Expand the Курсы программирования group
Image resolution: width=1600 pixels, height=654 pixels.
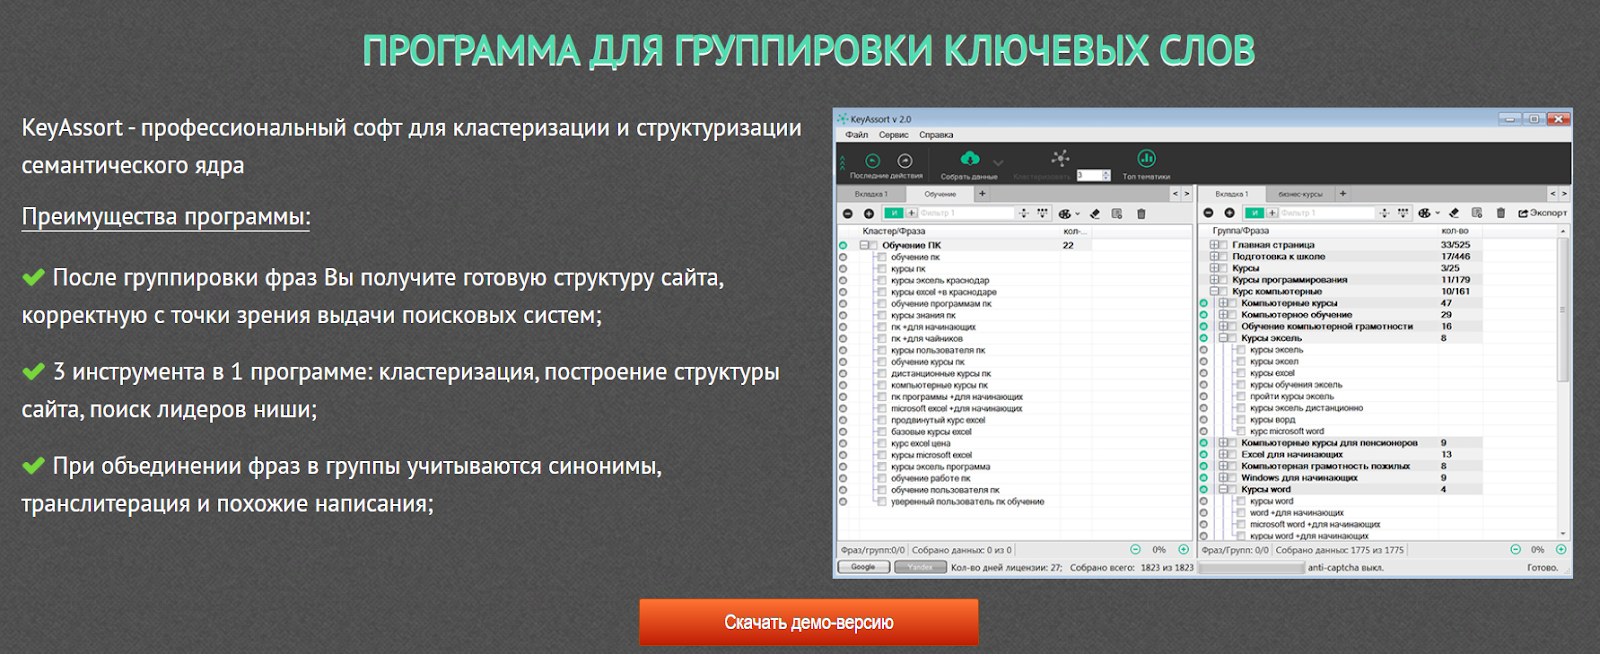click(x=1214, y=280)
